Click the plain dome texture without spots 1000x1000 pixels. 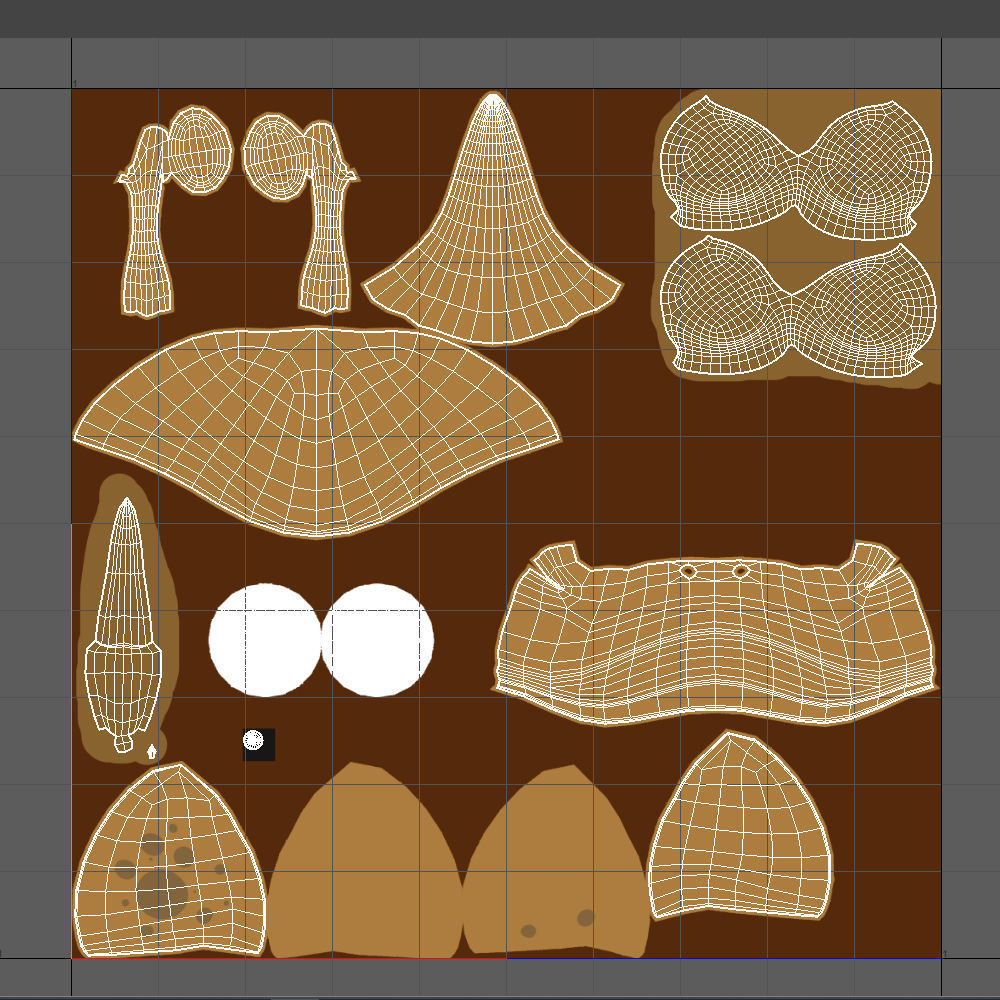(365, 860)
